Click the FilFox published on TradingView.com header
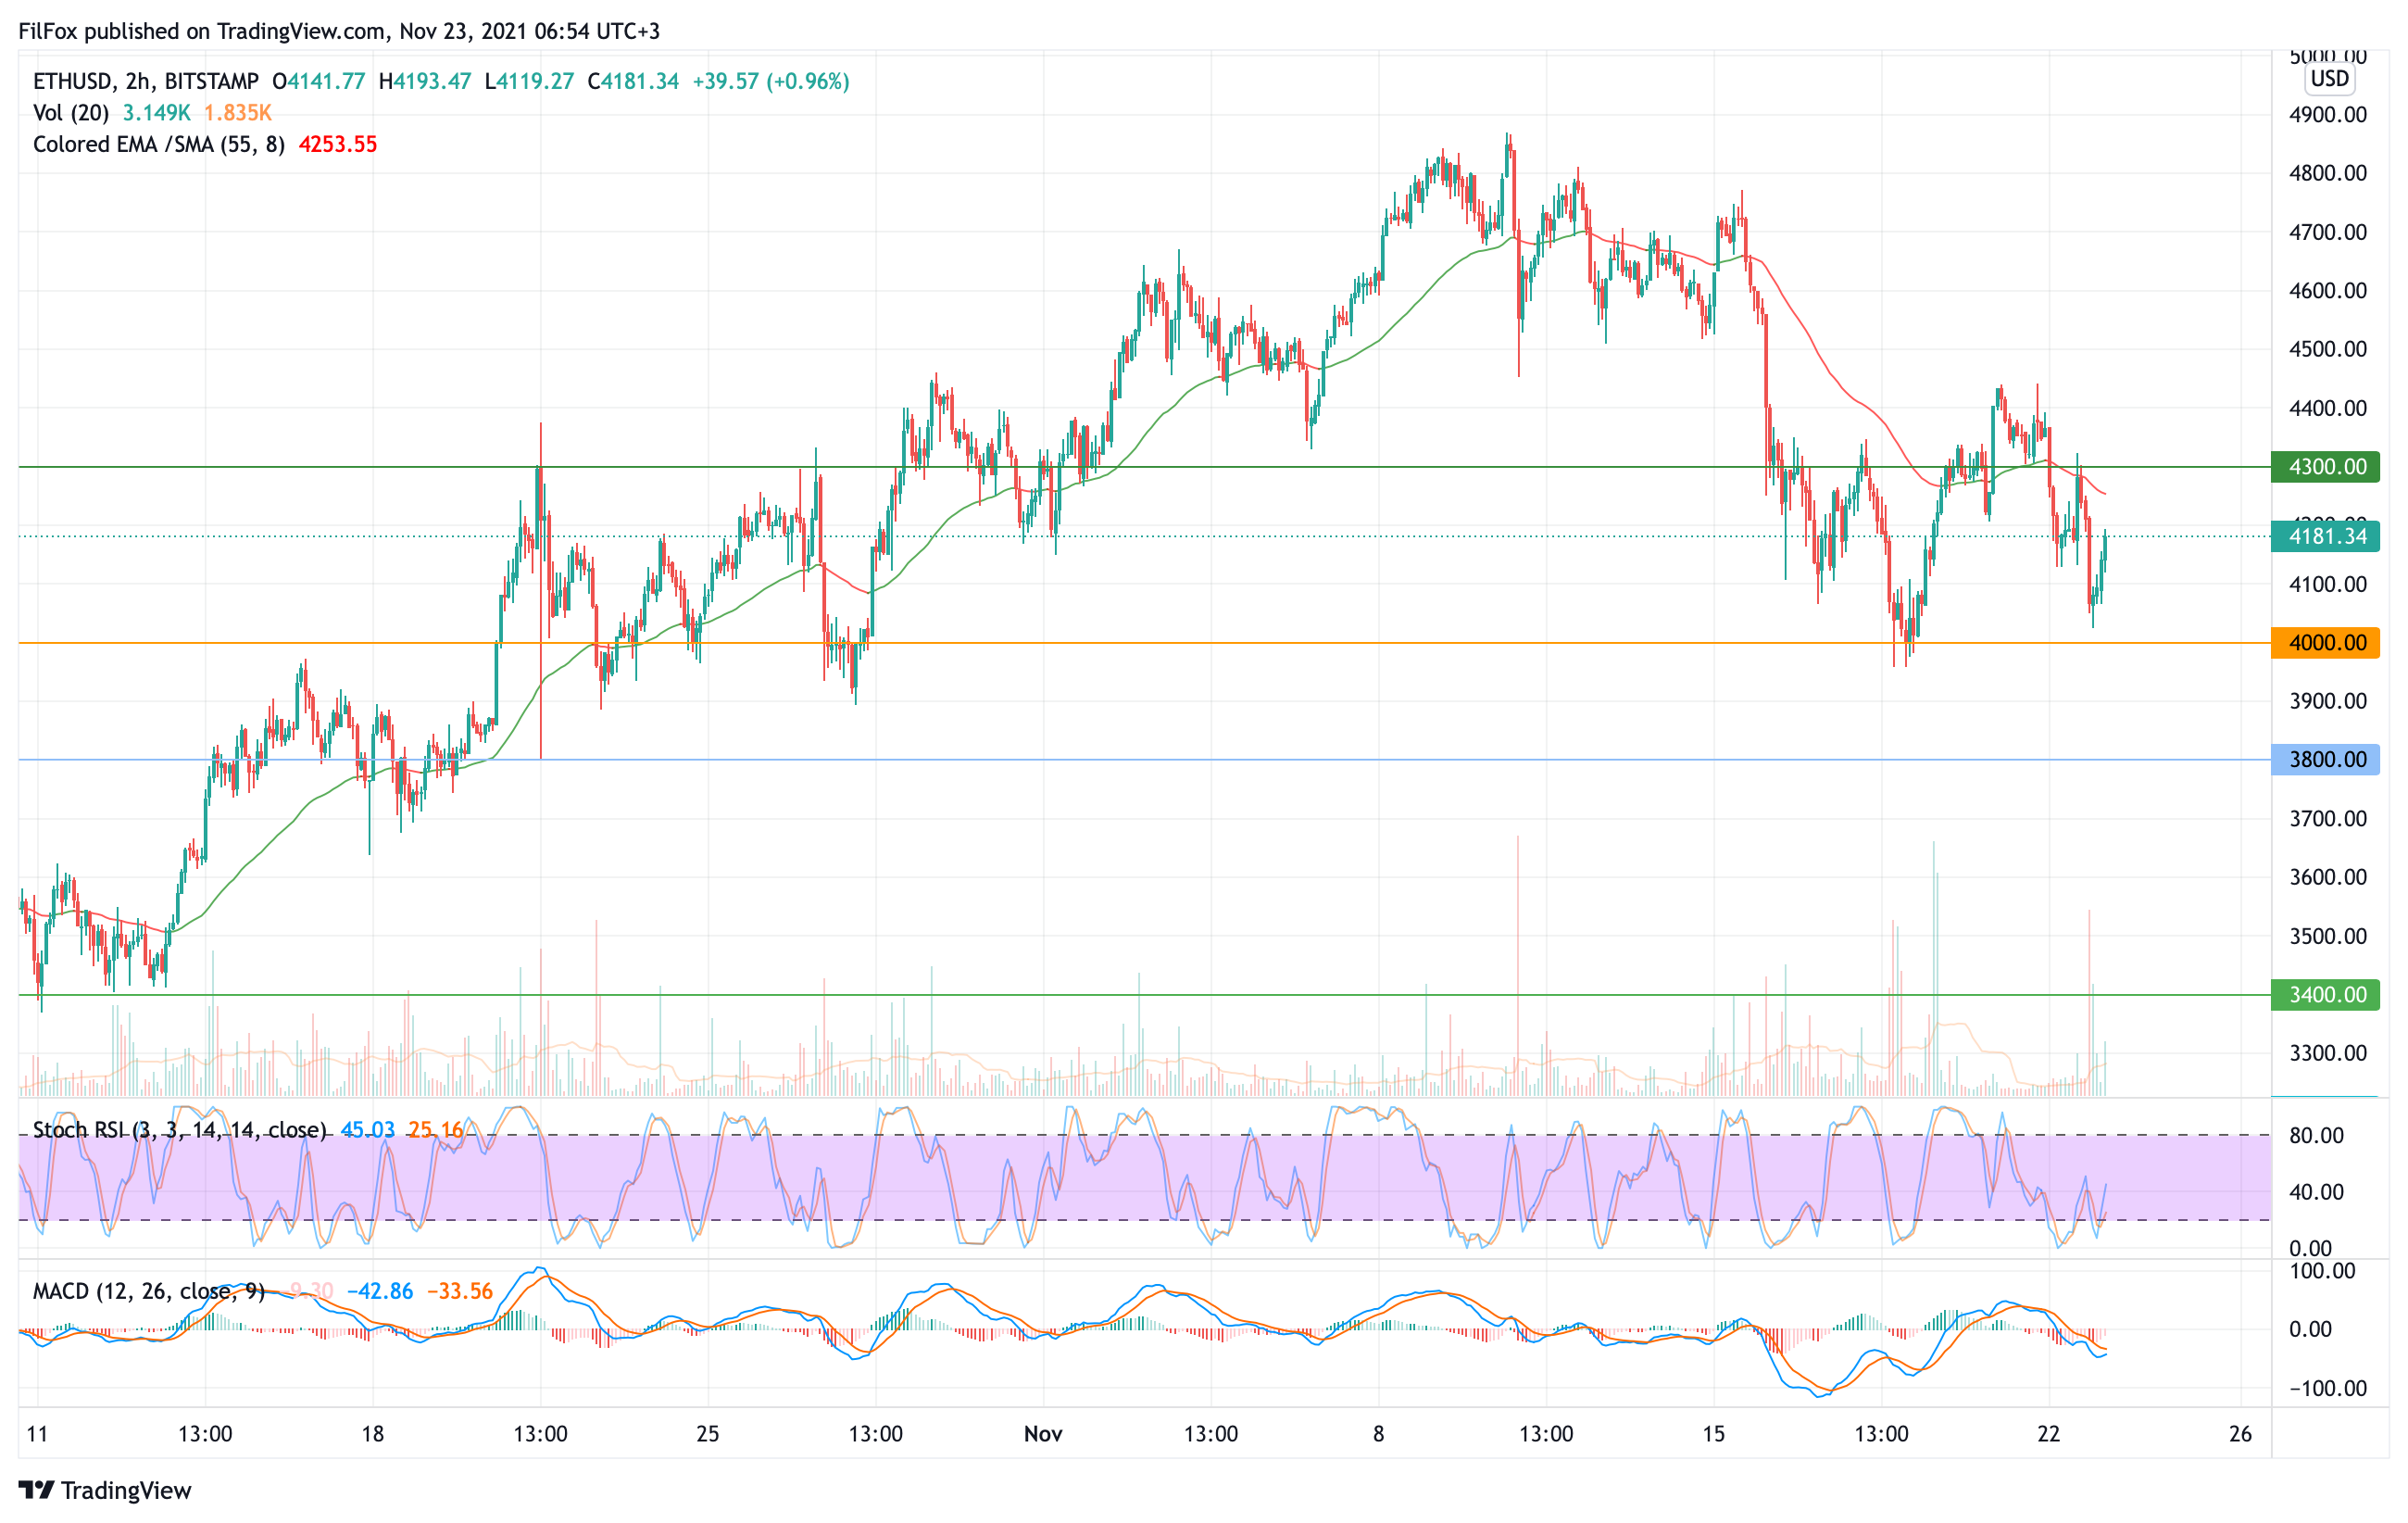Image resolution: width=2408 pixels, height=1523 pixels. point(338,31)
